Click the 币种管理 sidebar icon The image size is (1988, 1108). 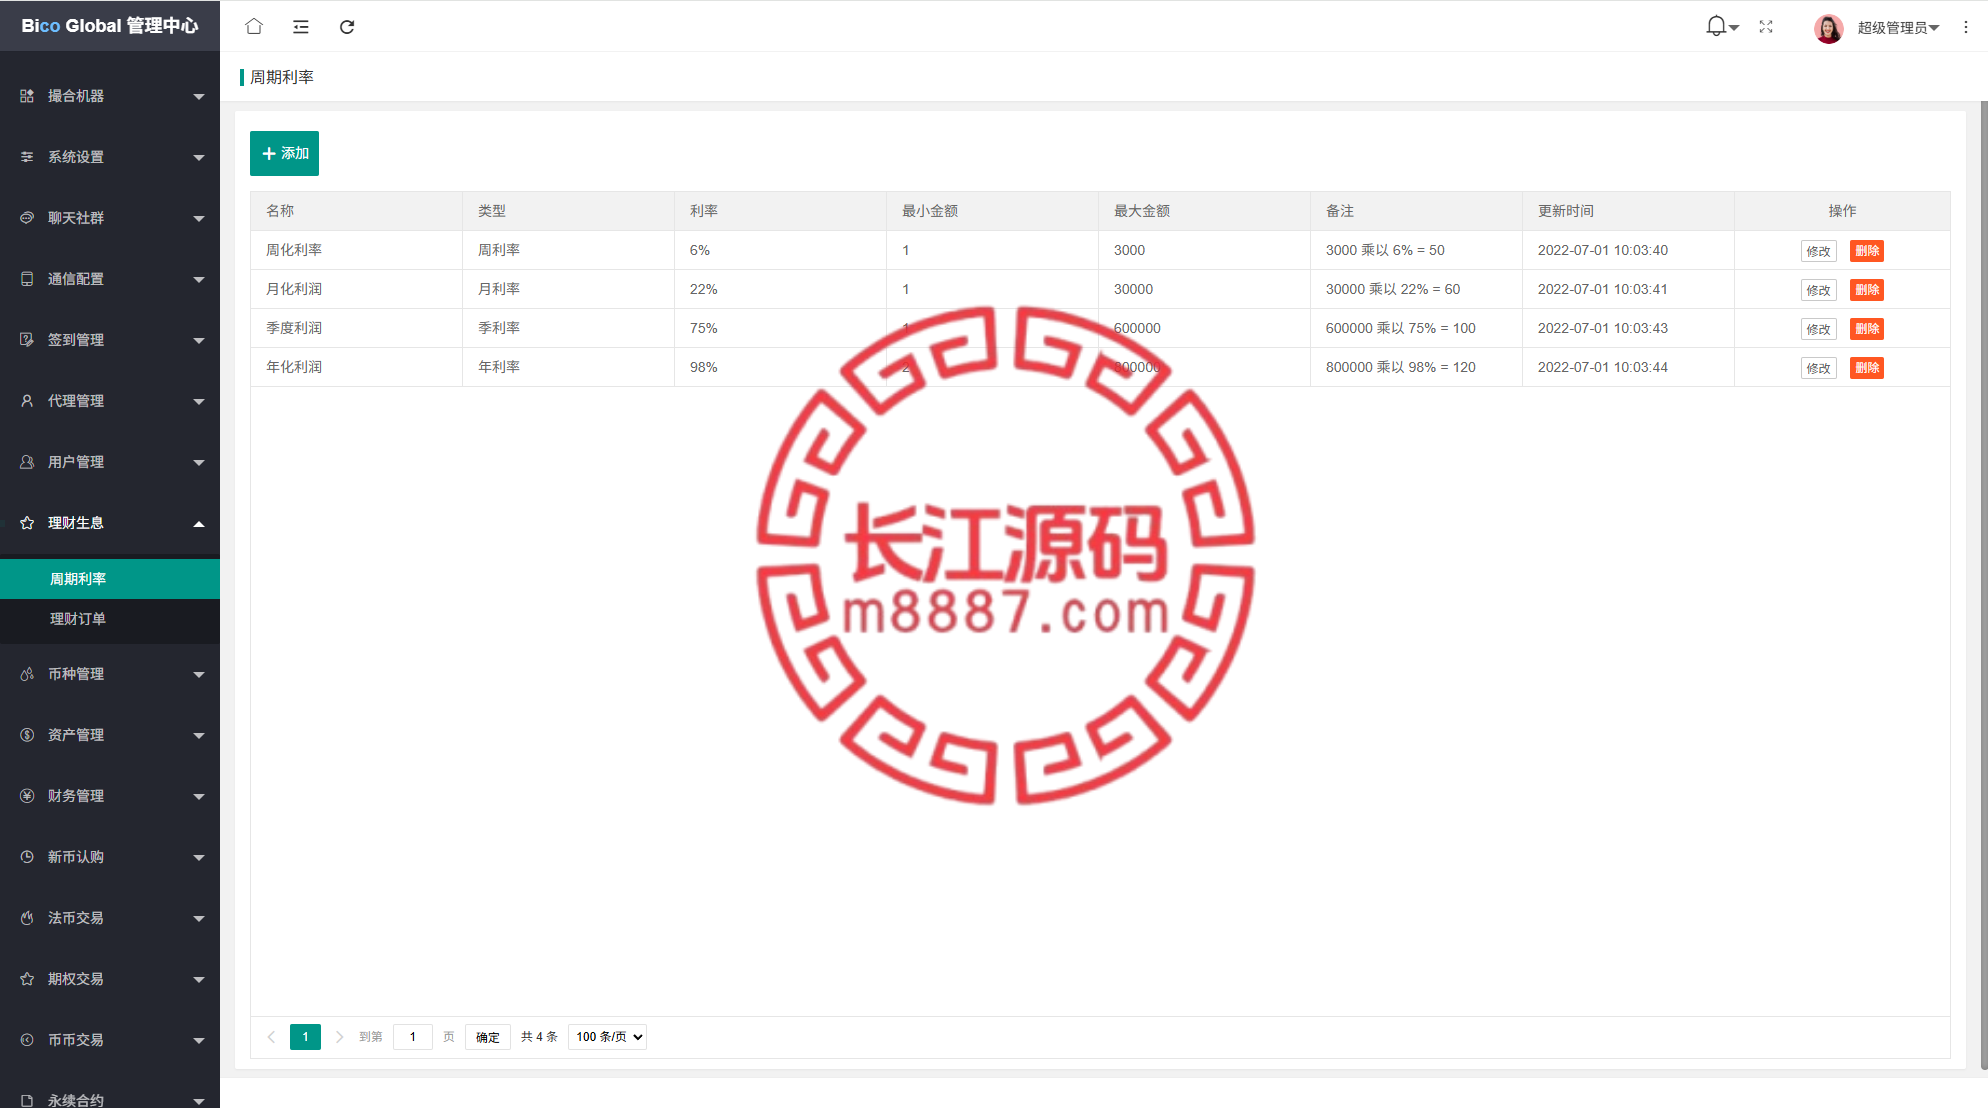(x=27, y=674)
